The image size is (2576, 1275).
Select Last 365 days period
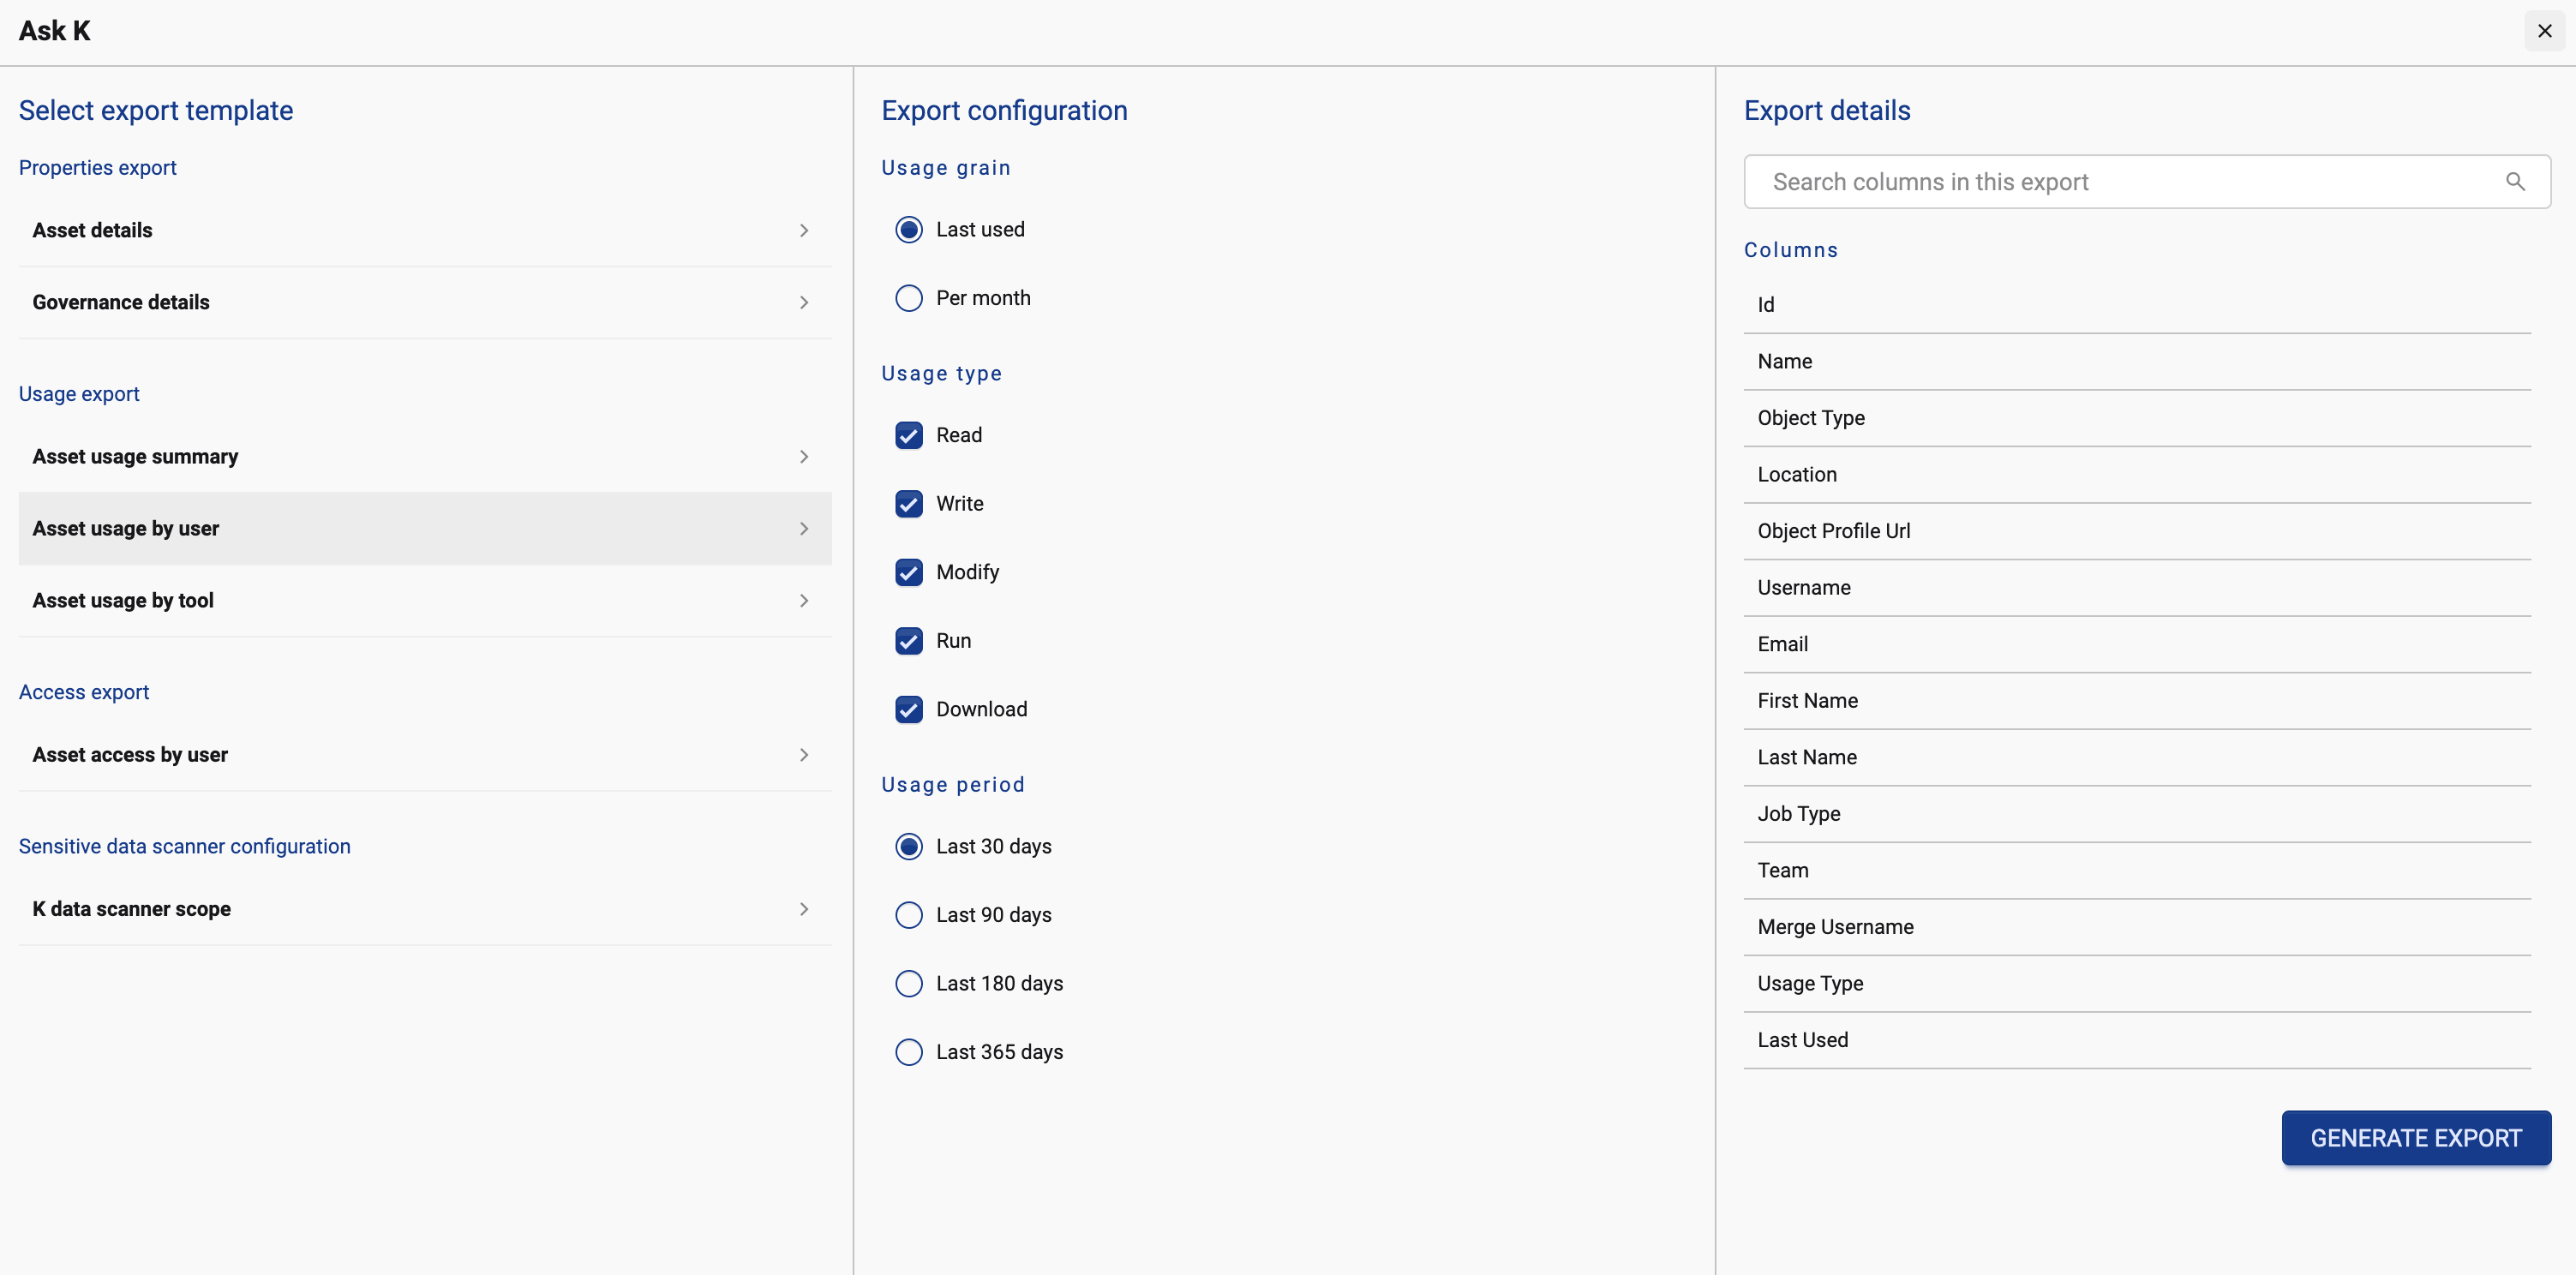point(908,1052)
